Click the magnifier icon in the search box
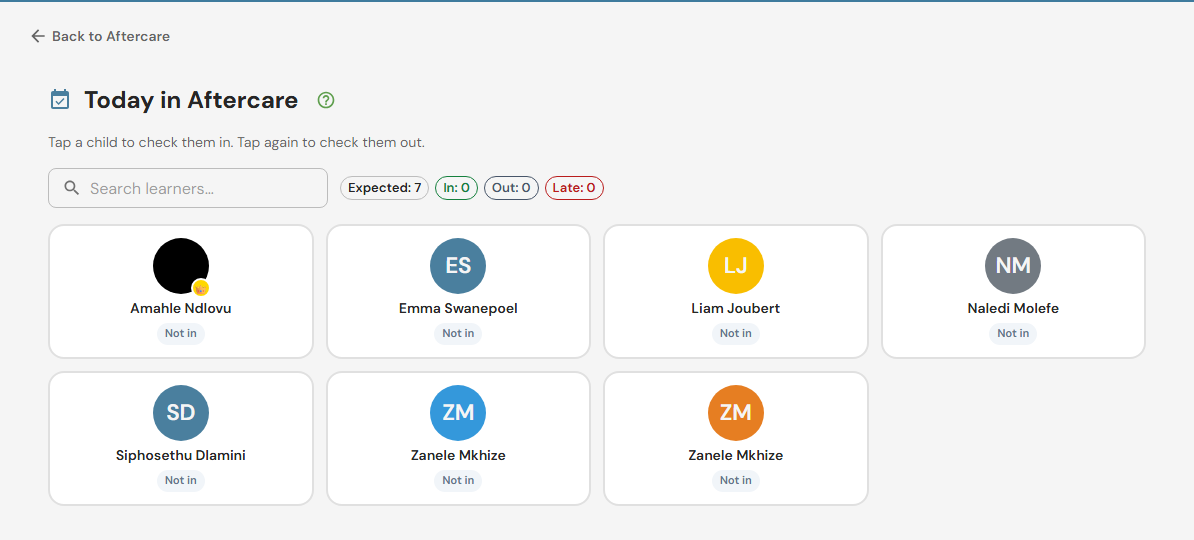This screenshot has height=540, width=1194. coord(72,188)
